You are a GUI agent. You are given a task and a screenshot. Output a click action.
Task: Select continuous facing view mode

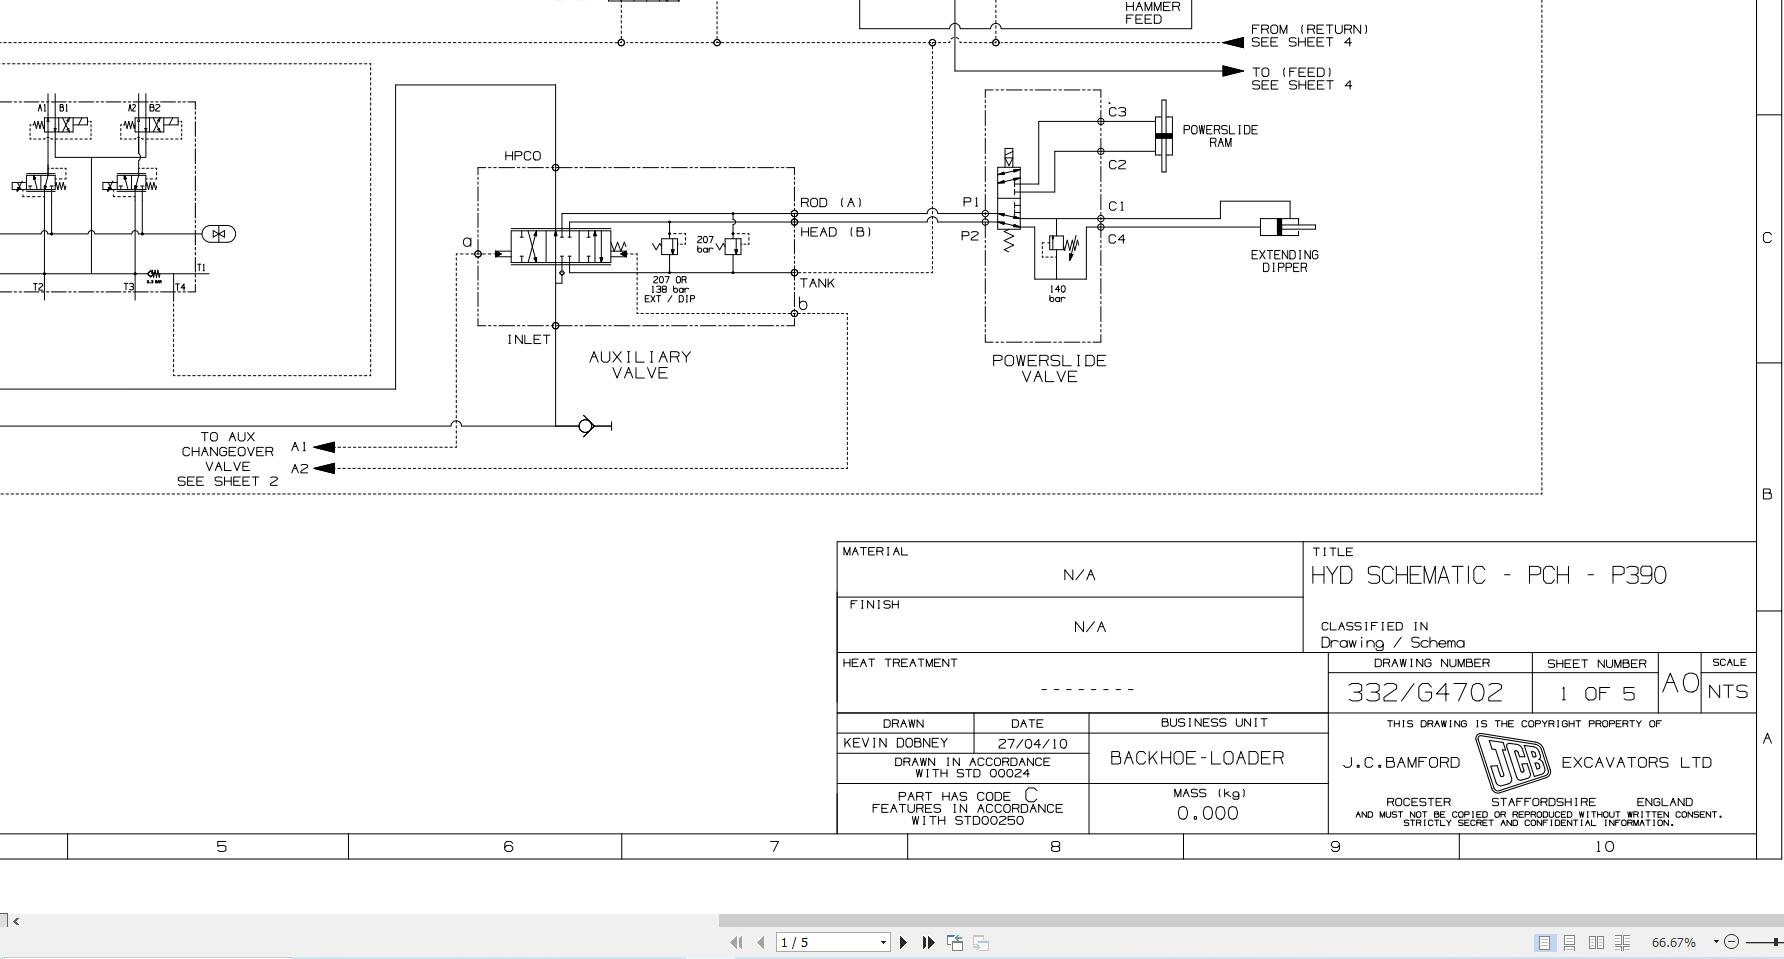point(1622,942)
